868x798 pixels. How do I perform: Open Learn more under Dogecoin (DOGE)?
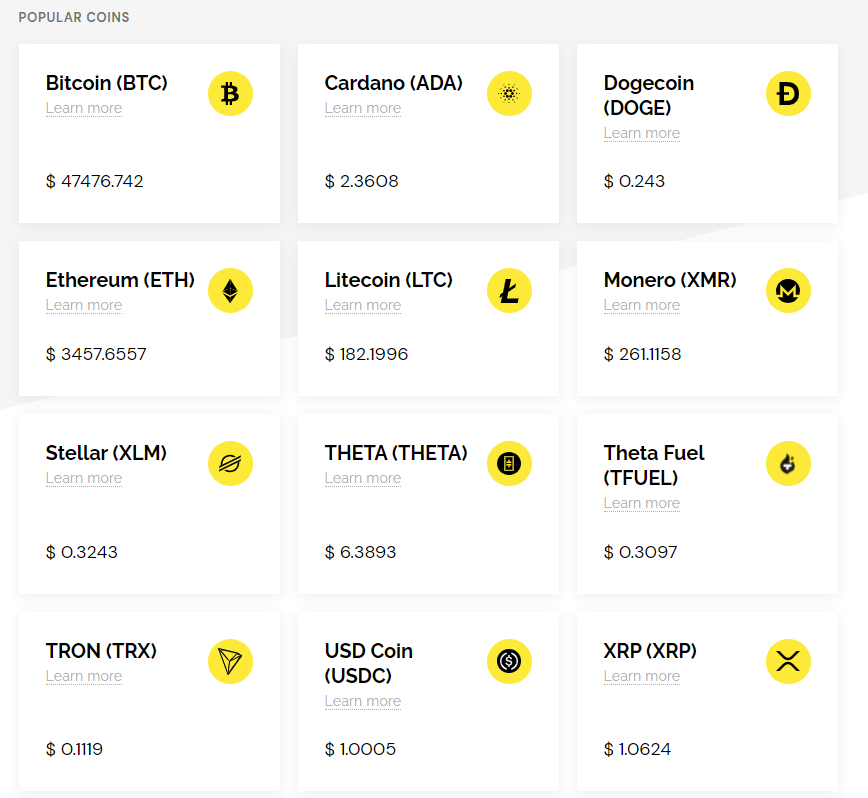(x=642, y=133)
